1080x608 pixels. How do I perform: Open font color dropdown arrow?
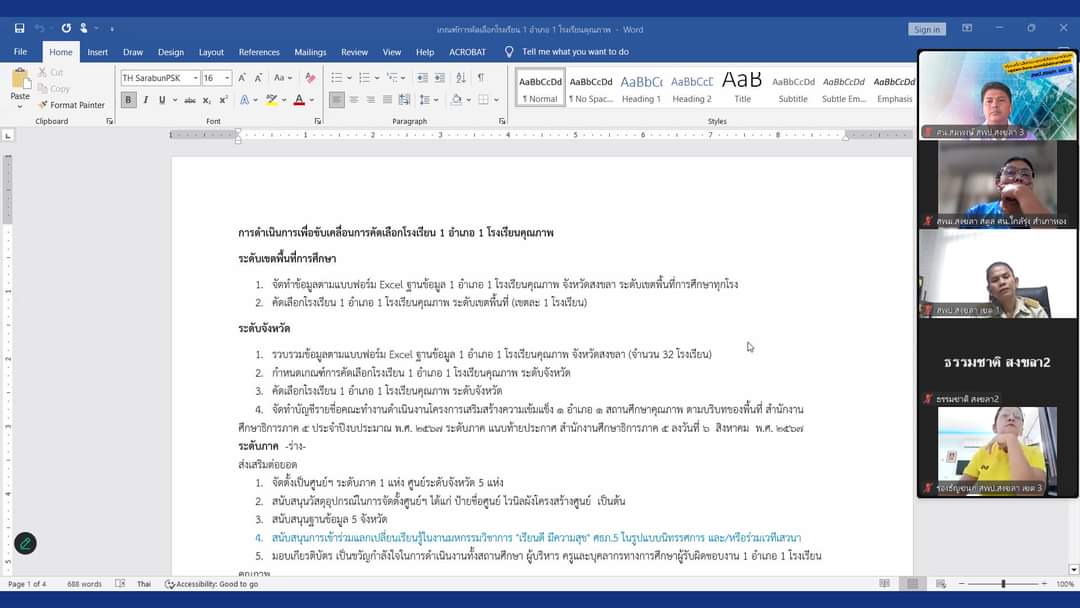pos(312,100)
